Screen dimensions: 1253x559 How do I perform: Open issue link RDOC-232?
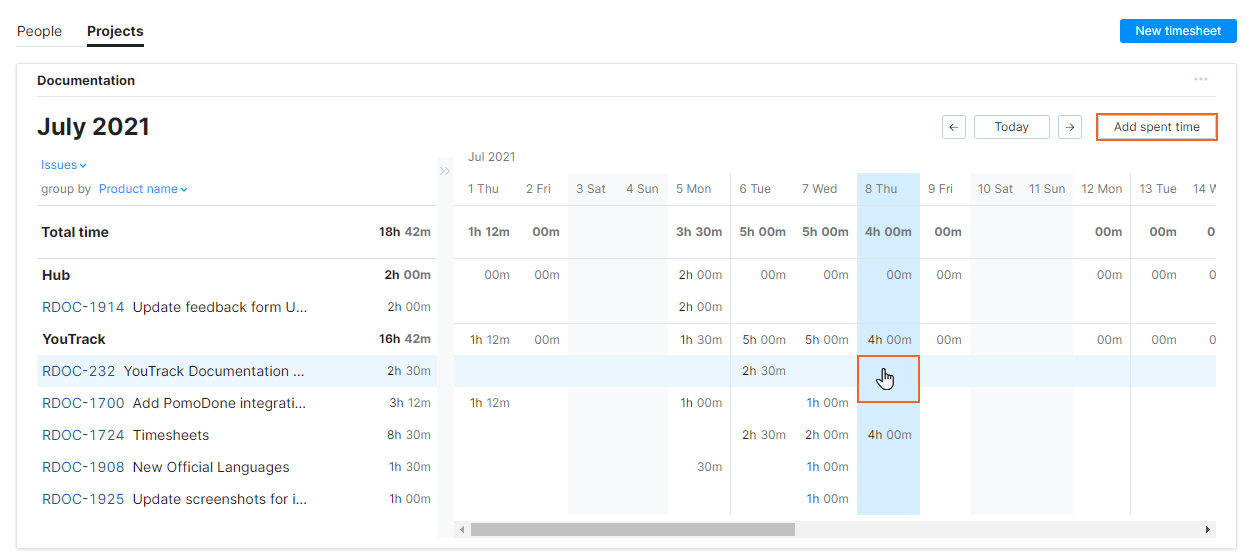pyautogui.click(x=78, y=371)
